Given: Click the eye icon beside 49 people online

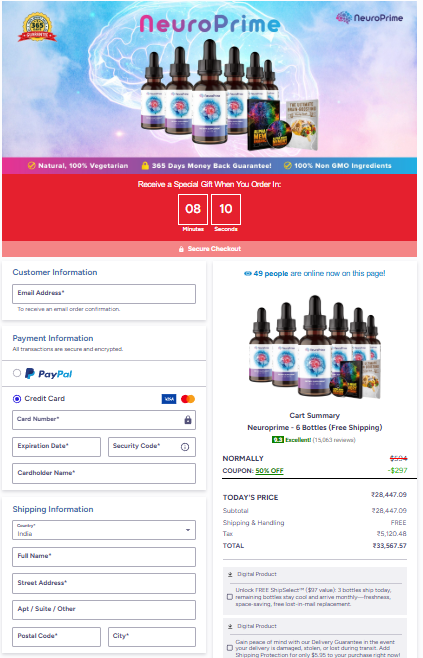Looking at the screenshot, I should click(248, 274).
